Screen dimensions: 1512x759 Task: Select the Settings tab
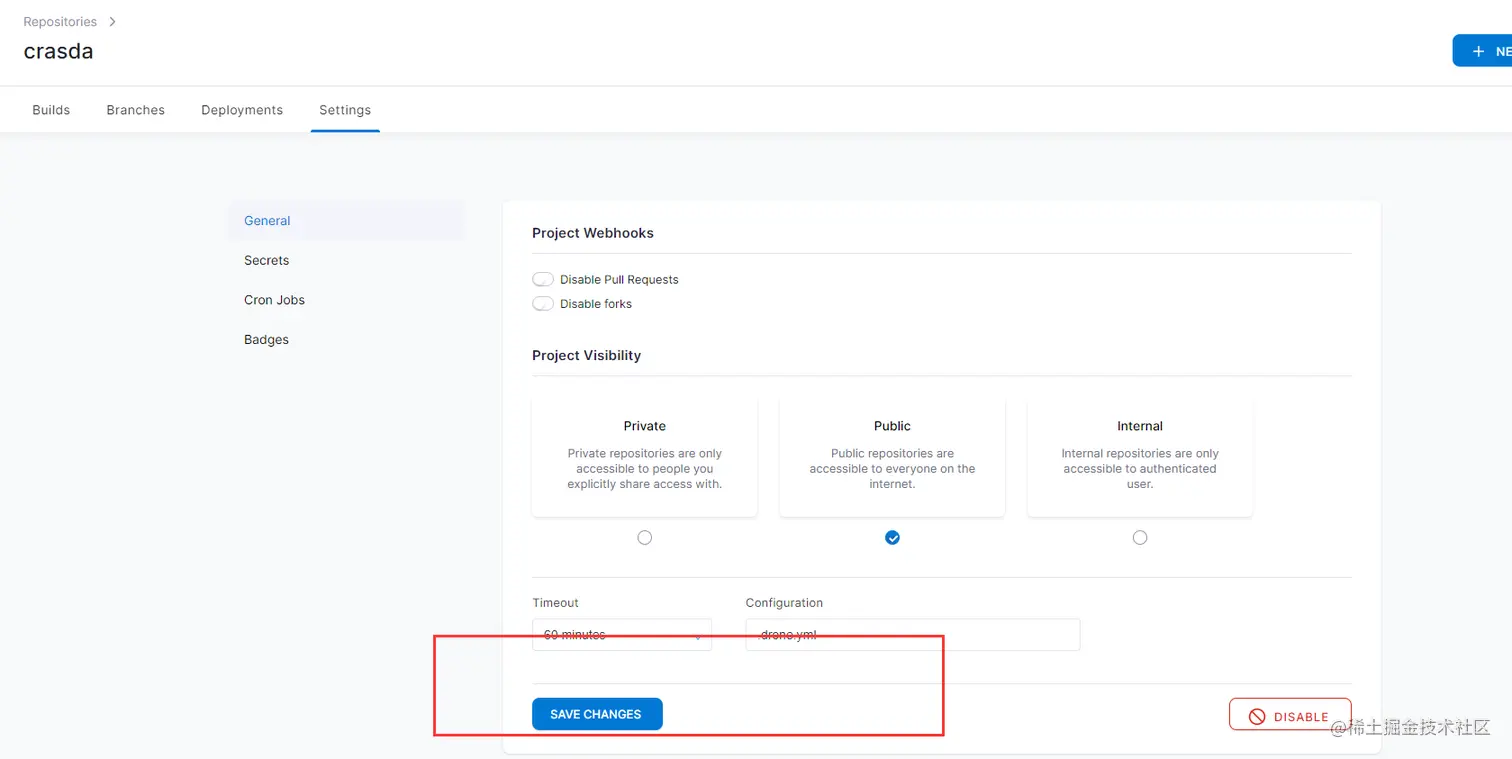[x=345, y=110]
